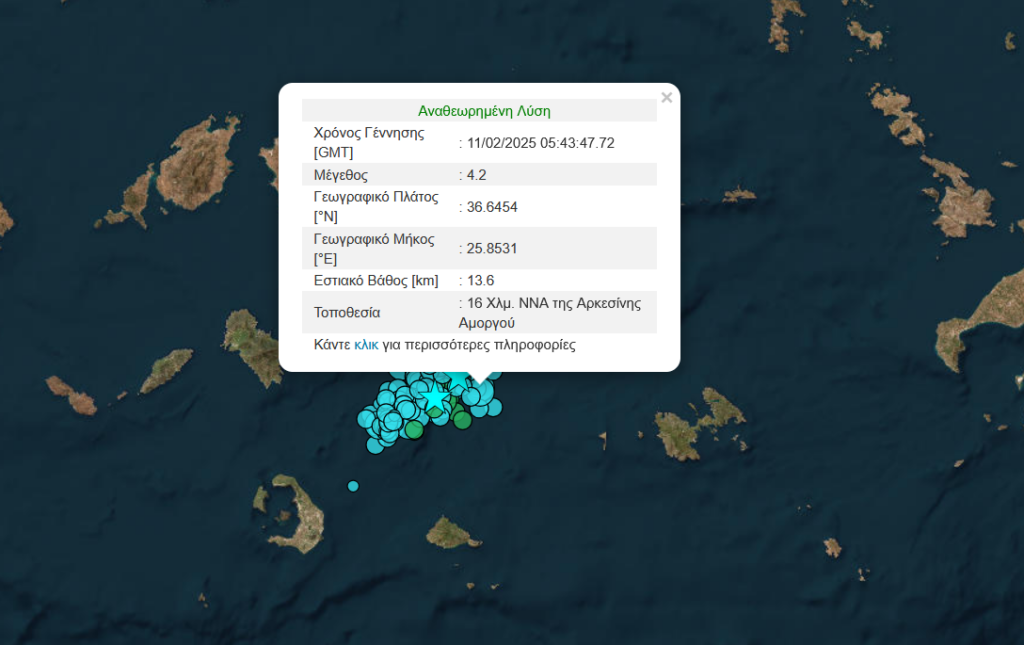The width and height of the screenshot is (1024, 645).
Task: Select the isolated small cyan circle near Santorini
Action: click(353, 486)
